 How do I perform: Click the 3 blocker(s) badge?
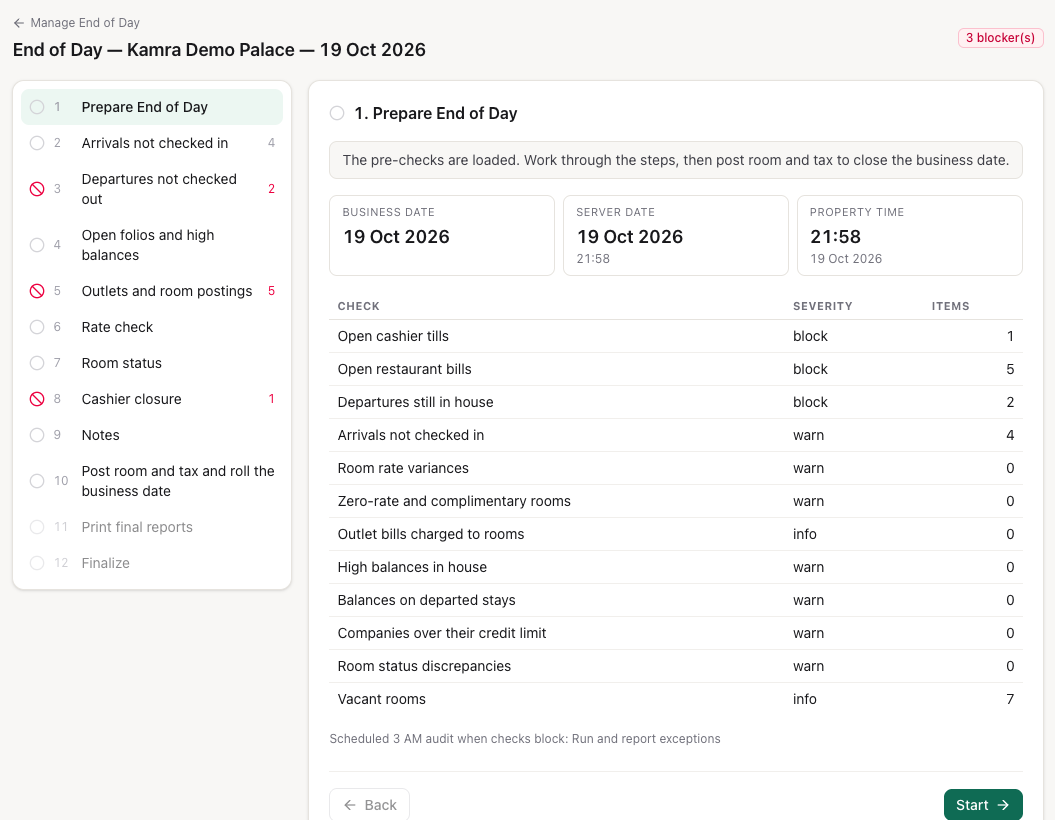[x=1001, y=38]
